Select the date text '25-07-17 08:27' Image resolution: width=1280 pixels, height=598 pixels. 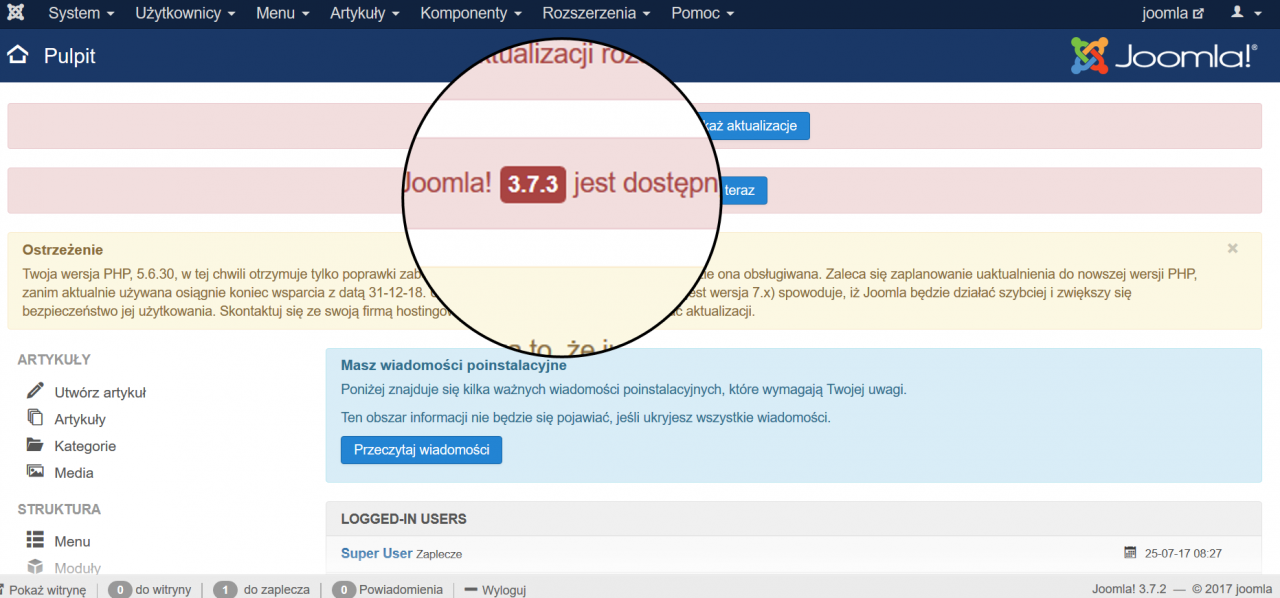click(1183, 553)
